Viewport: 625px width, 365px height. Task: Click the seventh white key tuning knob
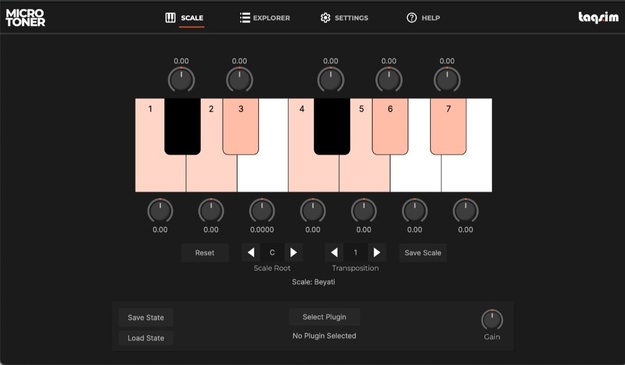tap(466, 210)
